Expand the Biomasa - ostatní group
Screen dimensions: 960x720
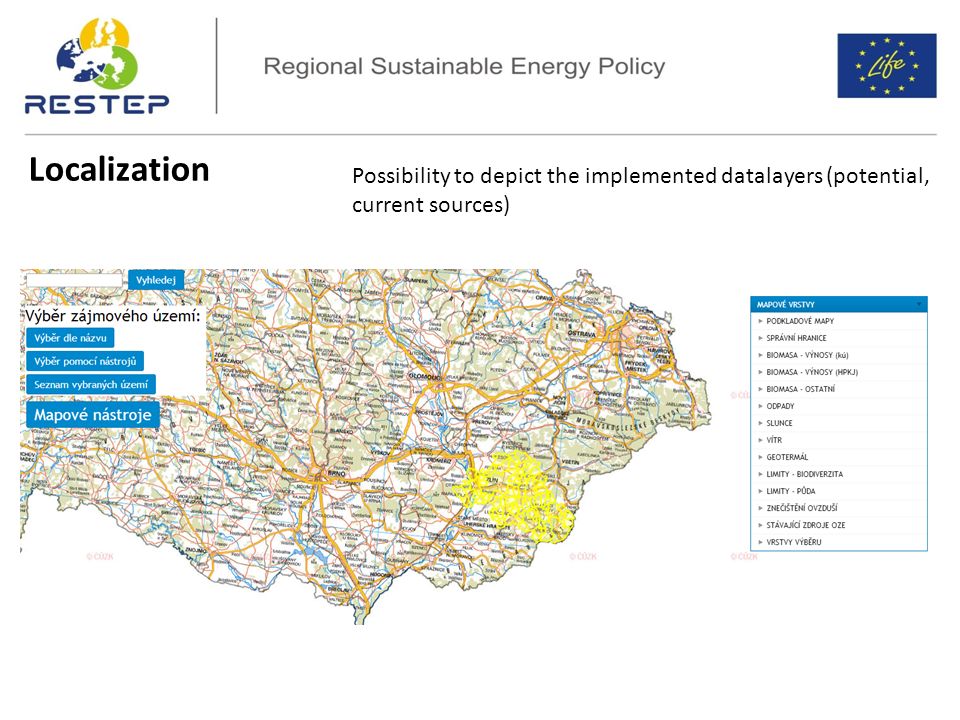pyautogui.click(x=839, y=389)
